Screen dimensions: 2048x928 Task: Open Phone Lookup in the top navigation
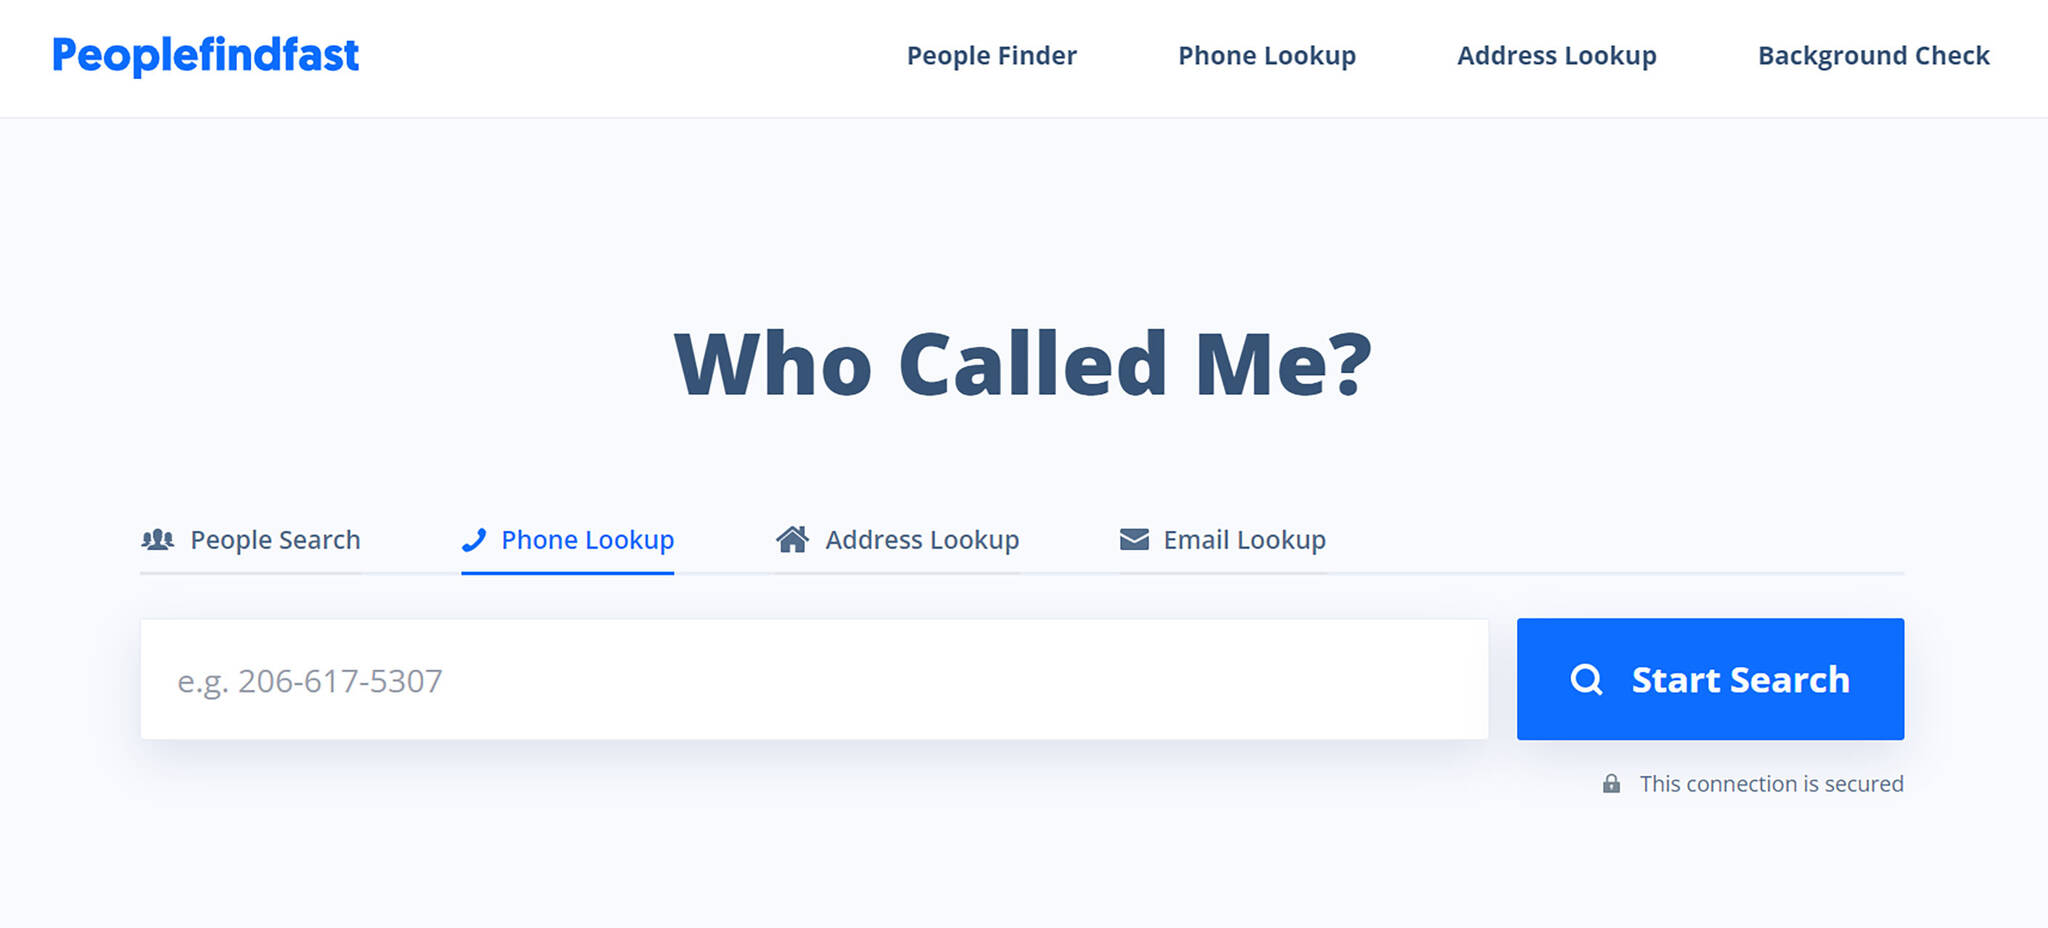pyautogui.click(x=1267, y=56)
